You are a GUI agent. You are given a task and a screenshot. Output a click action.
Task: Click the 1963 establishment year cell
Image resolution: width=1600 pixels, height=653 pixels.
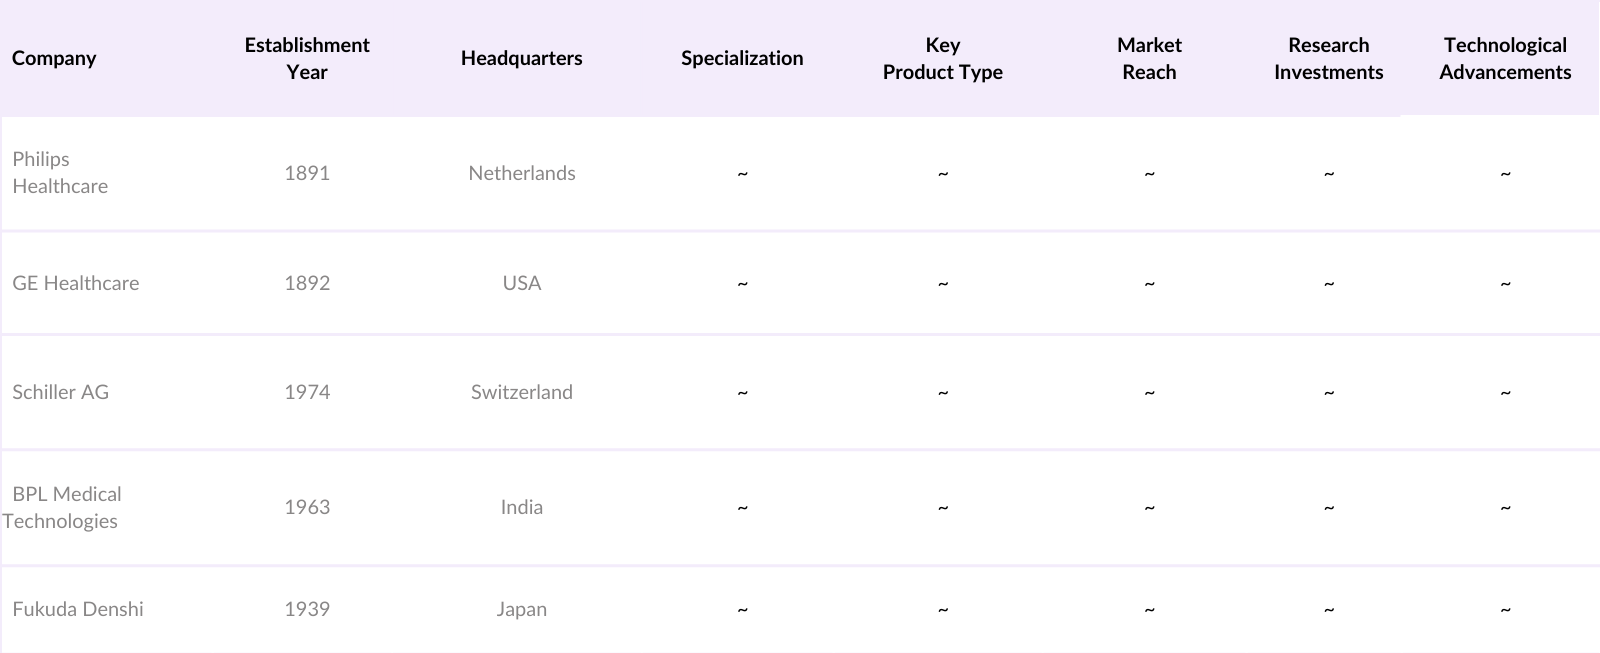coord(307,507)
